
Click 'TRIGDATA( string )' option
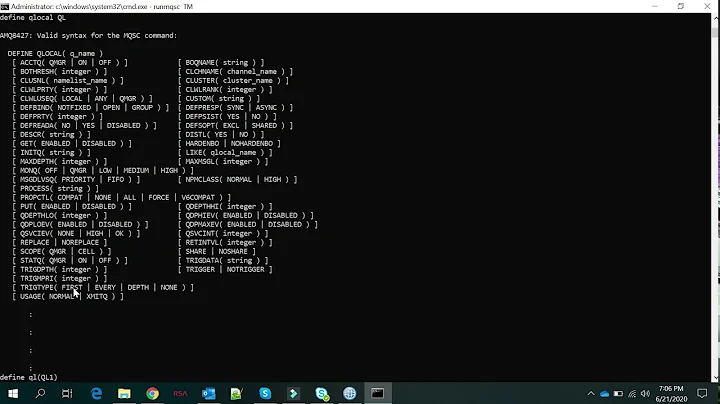tap(223, 260)
